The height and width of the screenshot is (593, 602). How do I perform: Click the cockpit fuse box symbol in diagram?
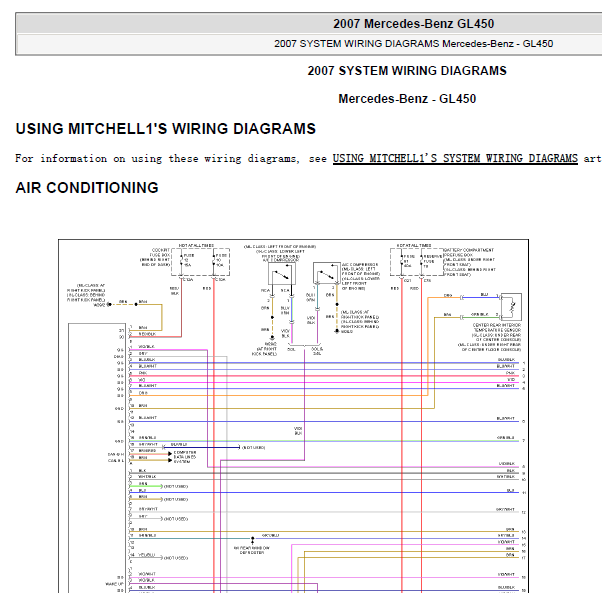[200, 262]
